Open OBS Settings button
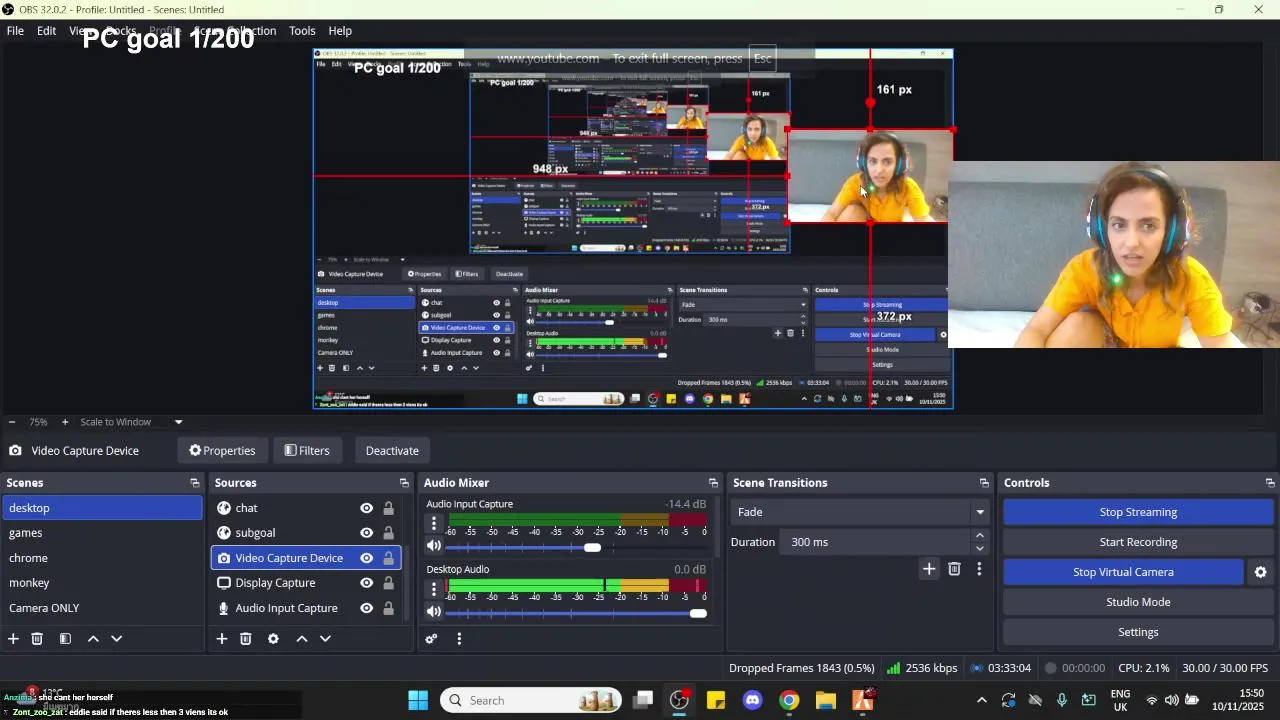The width and height of the screenshot is (1280, 720). pos(1138,632)
